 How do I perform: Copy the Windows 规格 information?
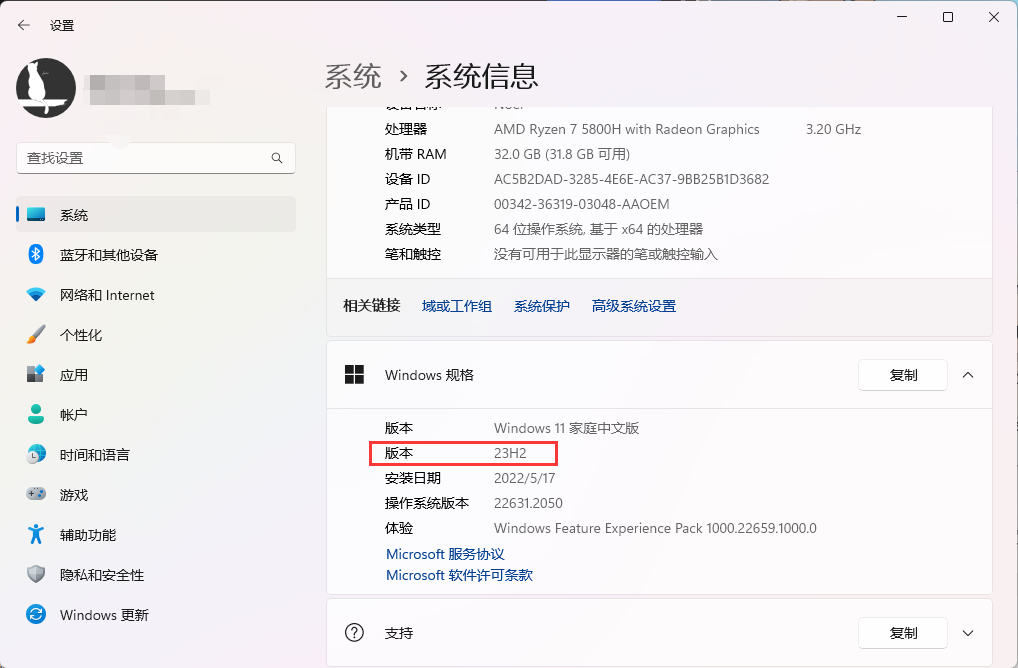point(903,375)
